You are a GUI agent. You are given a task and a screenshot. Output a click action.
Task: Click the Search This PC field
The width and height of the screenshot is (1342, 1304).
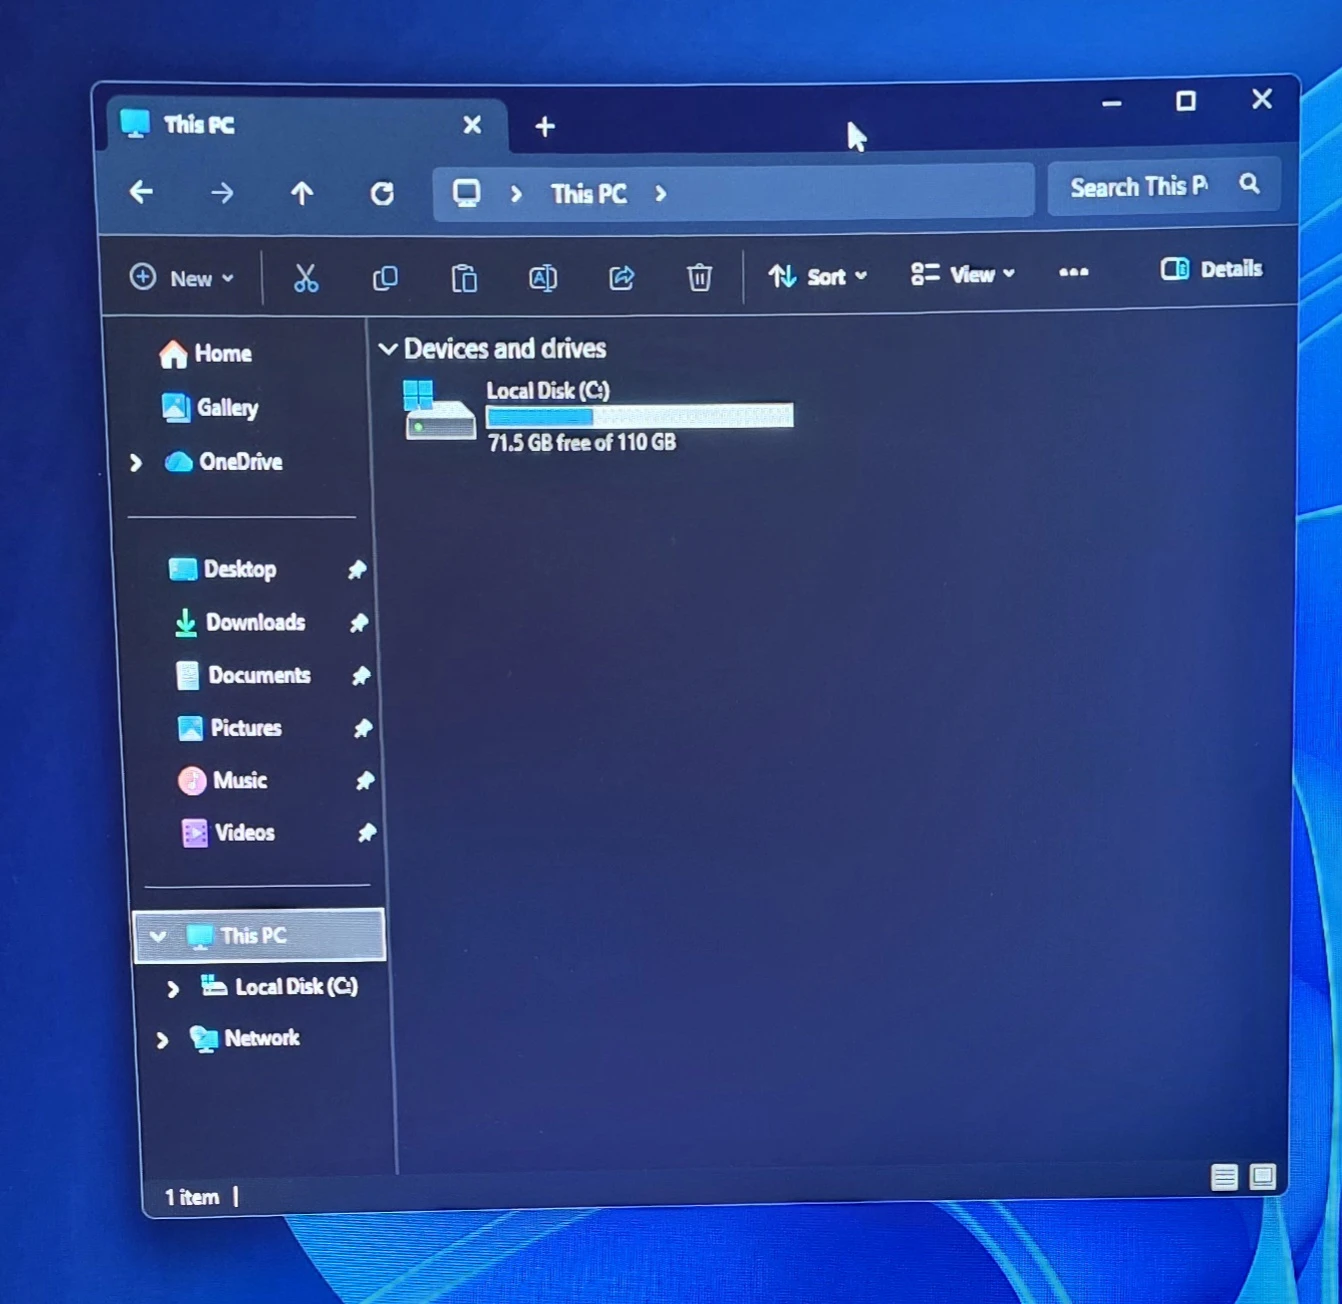(1163, 186)
